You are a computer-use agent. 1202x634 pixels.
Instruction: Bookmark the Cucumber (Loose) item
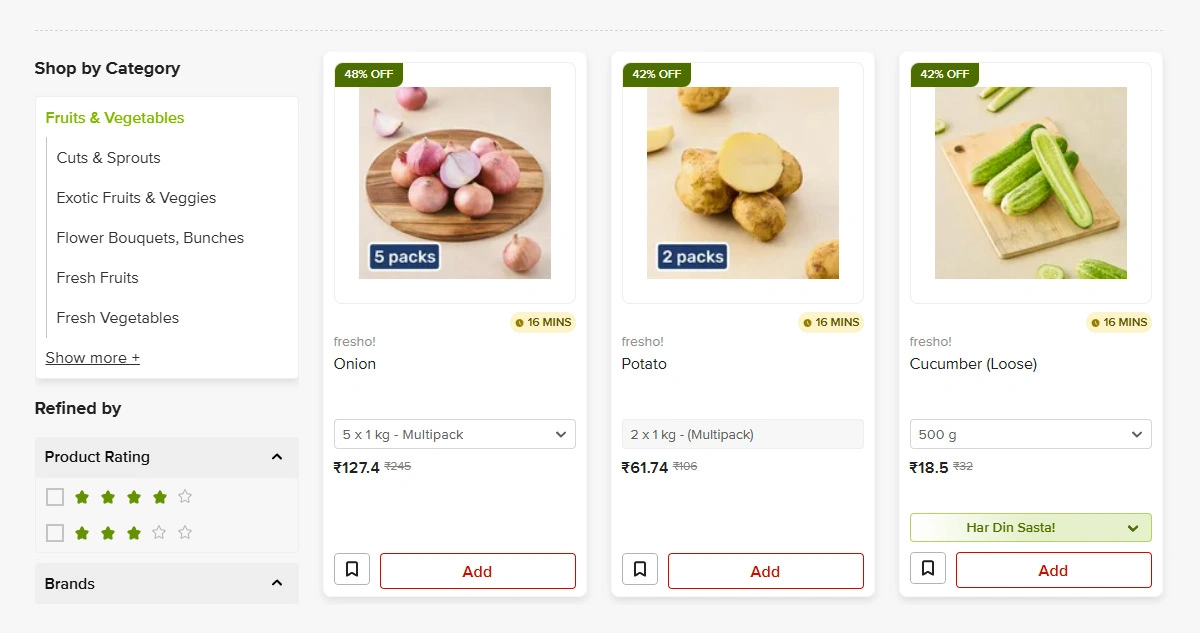(x=928, y=569)
